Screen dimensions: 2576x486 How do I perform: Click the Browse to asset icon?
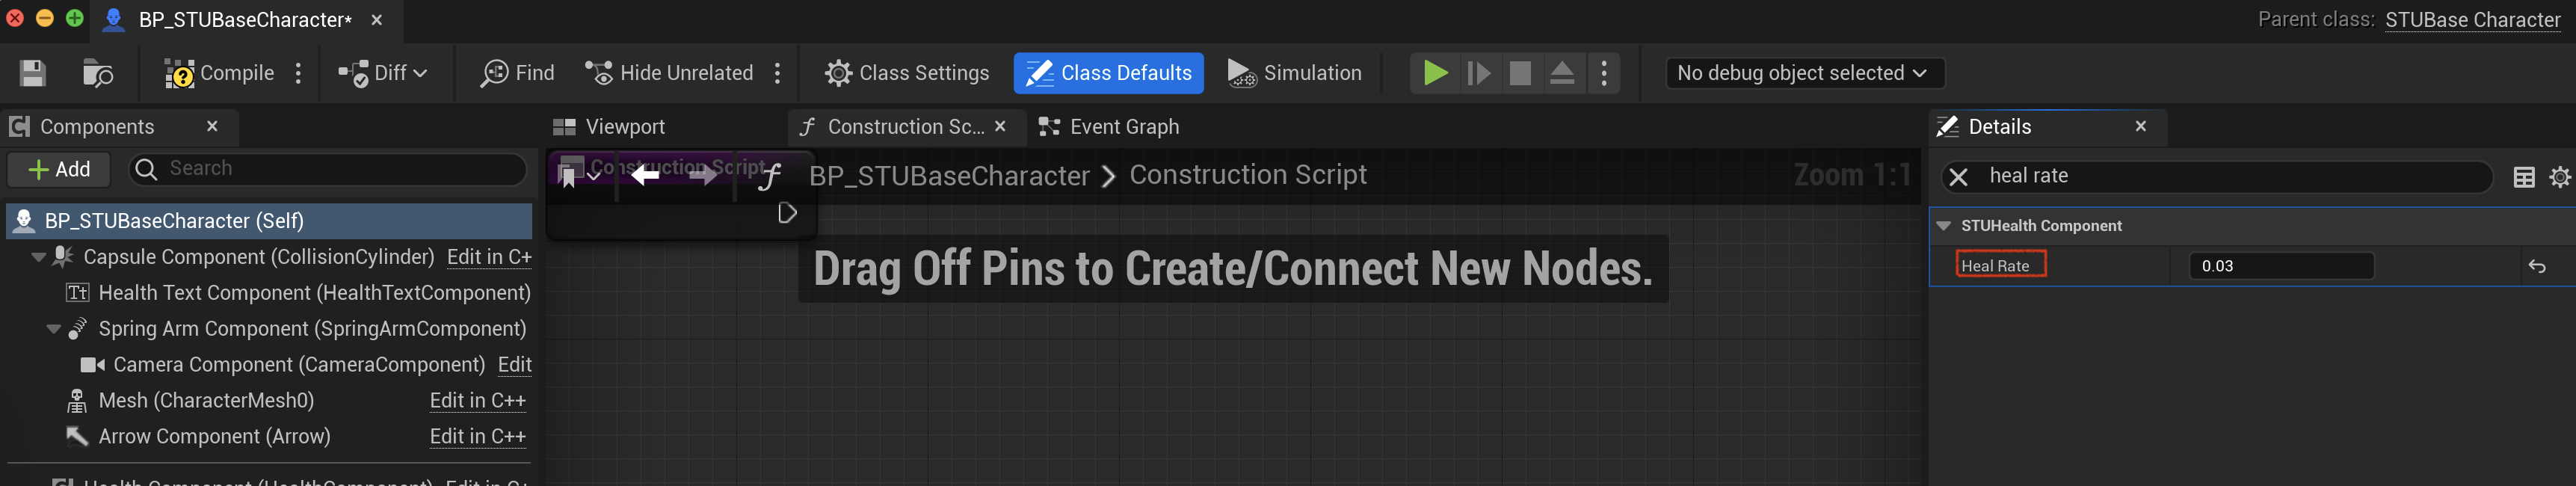97,73
